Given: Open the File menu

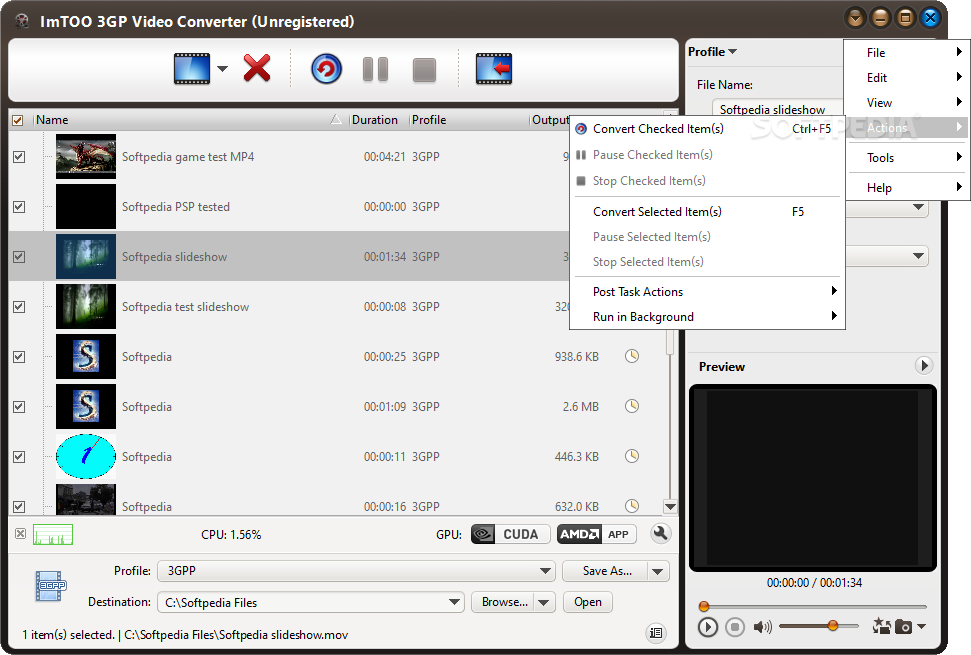Looking at the screenshot, I should (x=906, y=53).
